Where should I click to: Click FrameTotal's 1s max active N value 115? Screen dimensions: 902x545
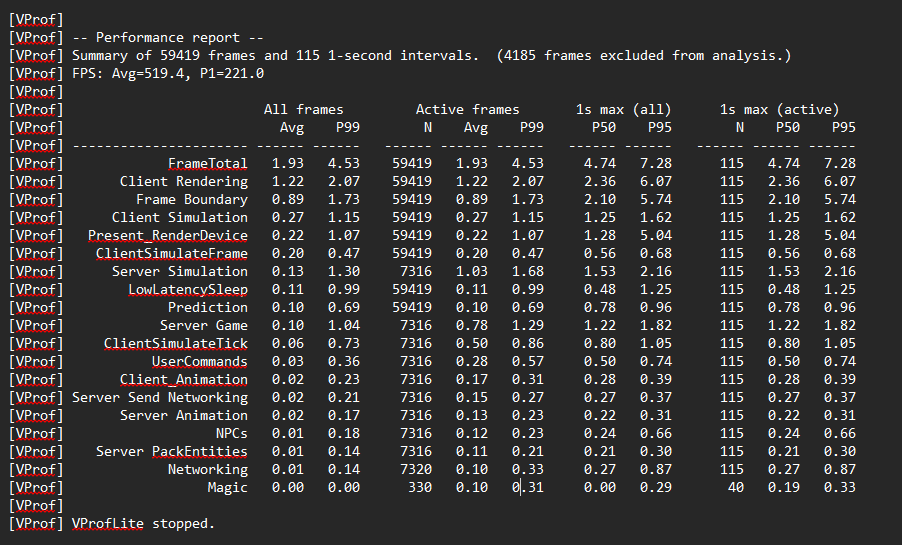pyautogui.click(x=732, y=163)
